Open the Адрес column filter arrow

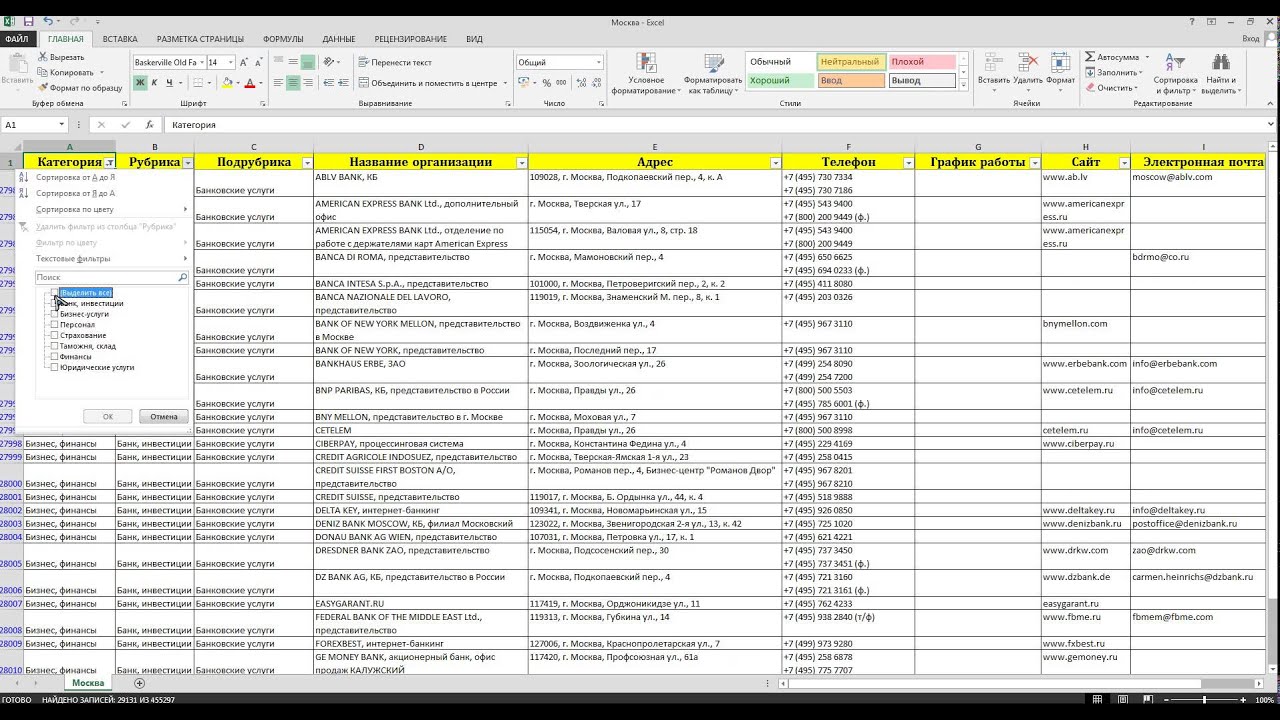pyautogui.click(x=776, y=162)
